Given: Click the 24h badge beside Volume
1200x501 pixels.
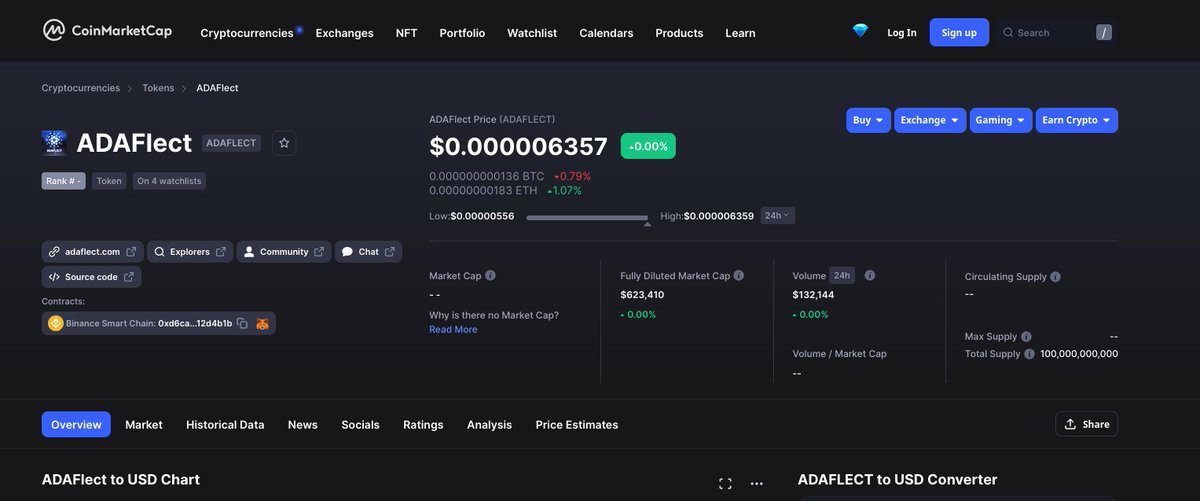Looking at the screenshot, I should pos(842,275).
